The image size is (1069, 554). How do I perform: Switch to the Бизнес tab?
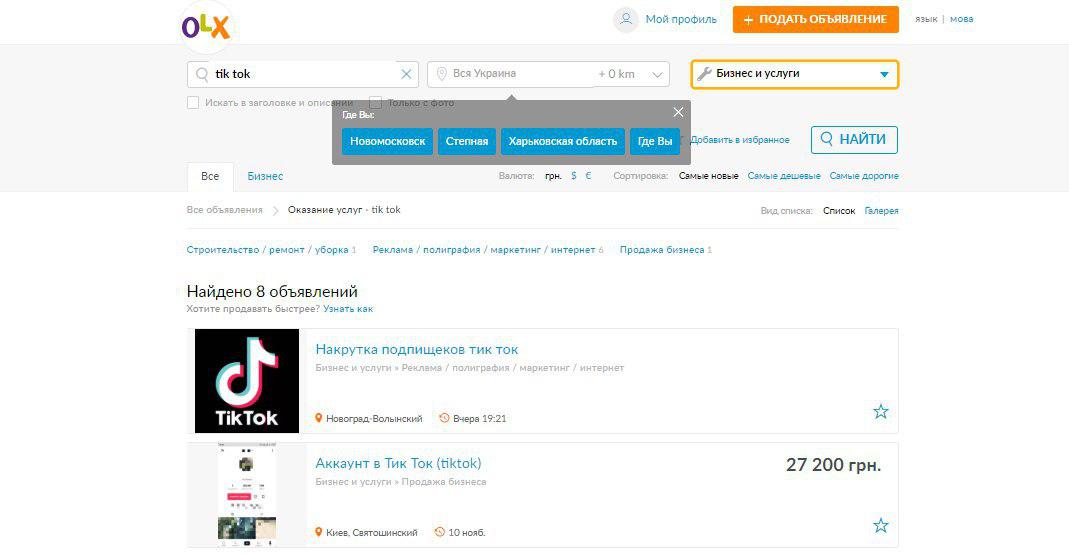tap(265, 176)
